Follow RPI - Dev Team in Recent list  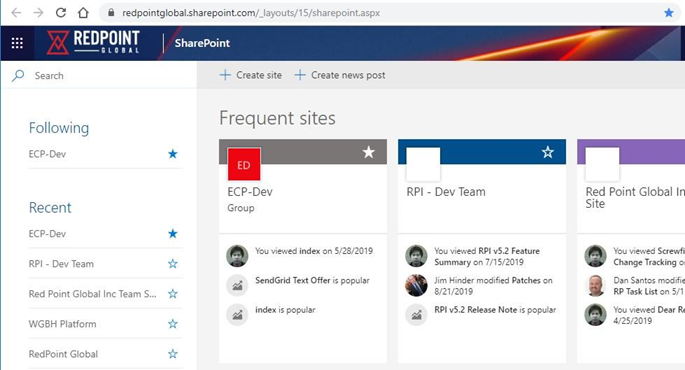[173, 264]
